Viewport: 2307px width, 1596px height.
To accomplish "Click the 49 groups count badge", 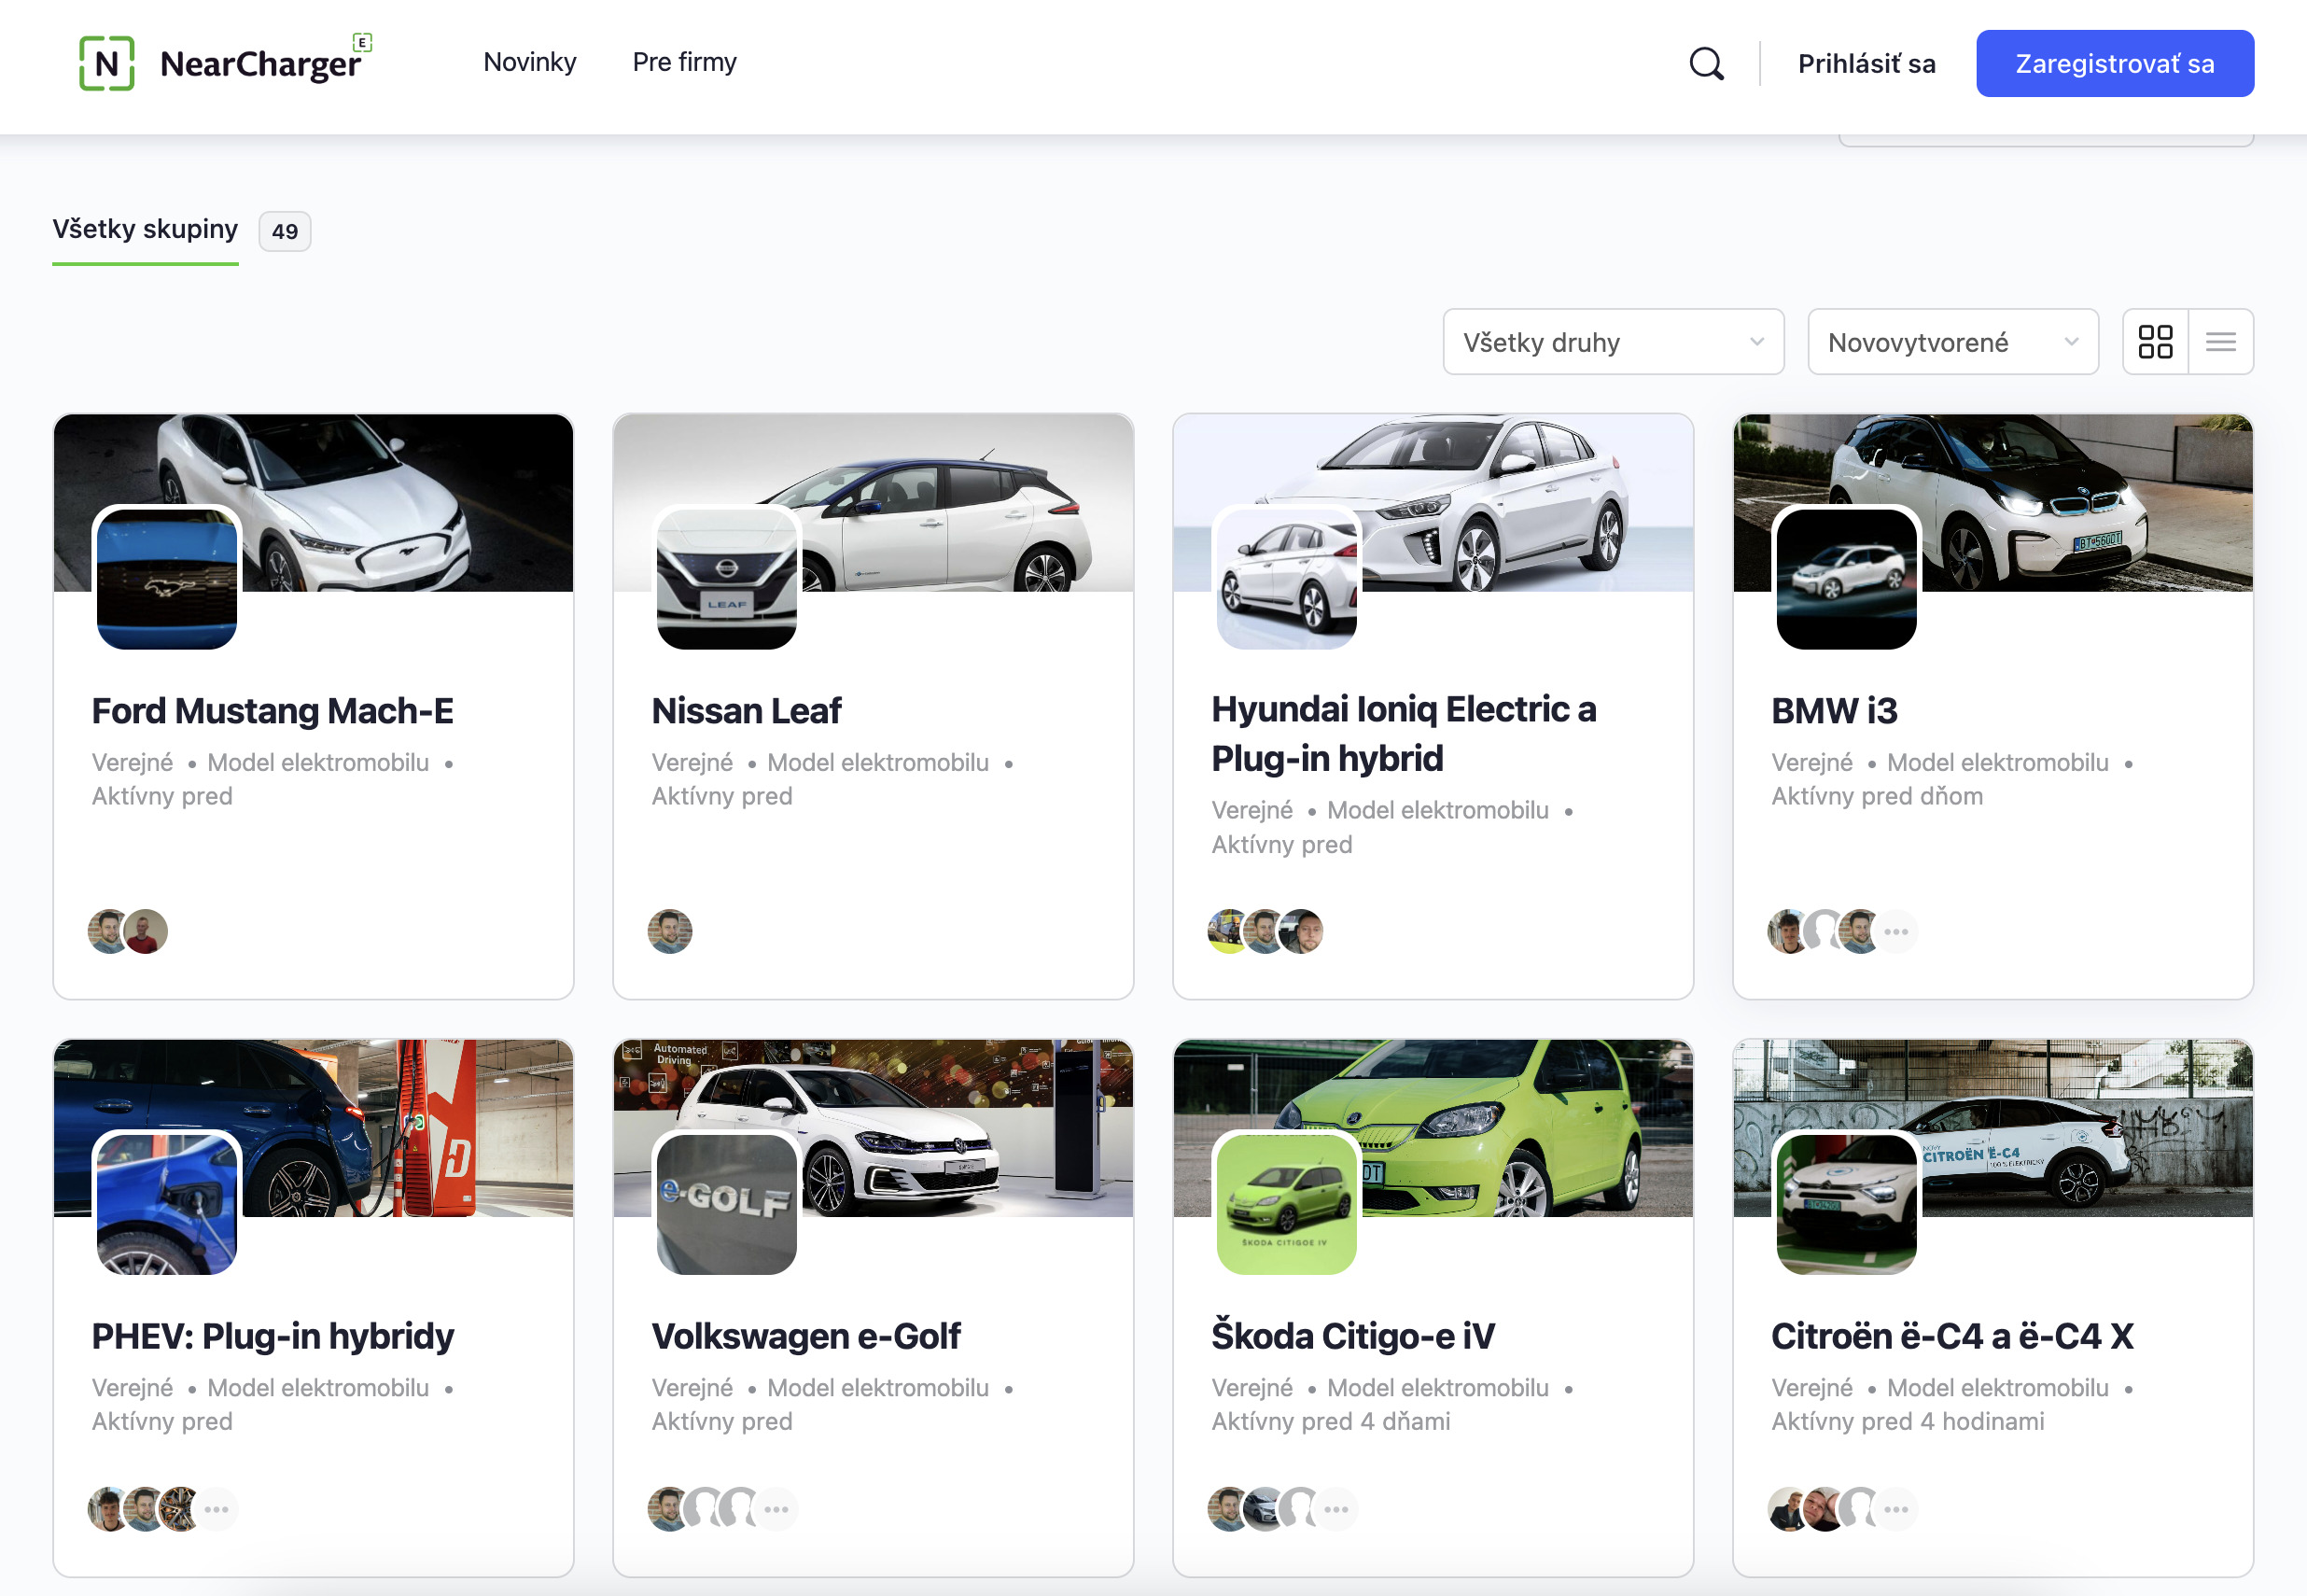I will coord(285,231).
